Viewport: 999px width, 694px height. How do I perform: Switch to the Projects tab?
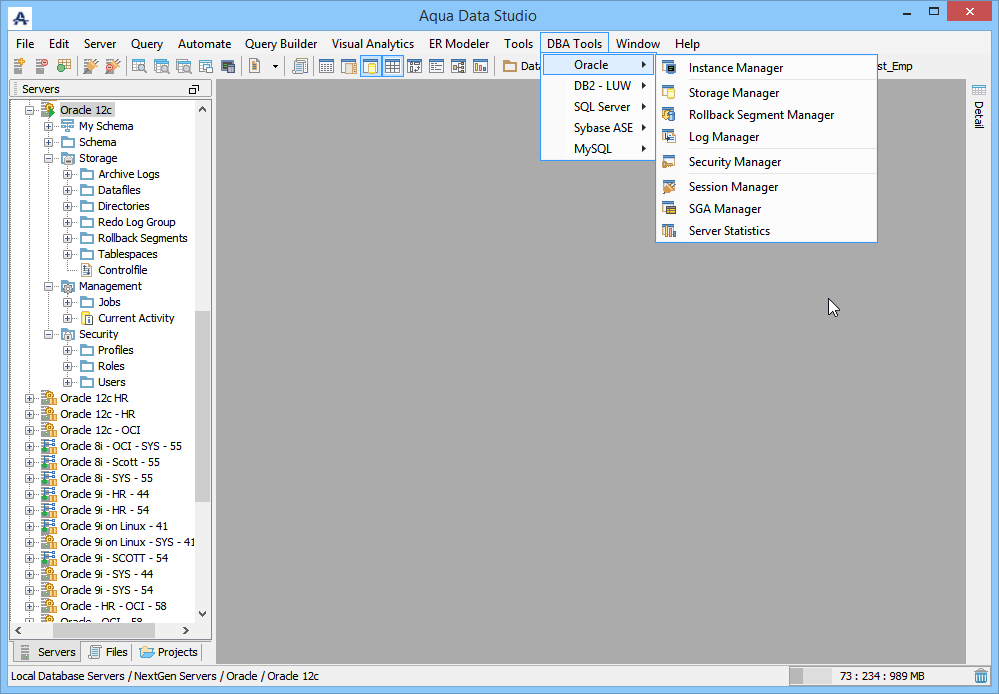(x=169, y=652)
